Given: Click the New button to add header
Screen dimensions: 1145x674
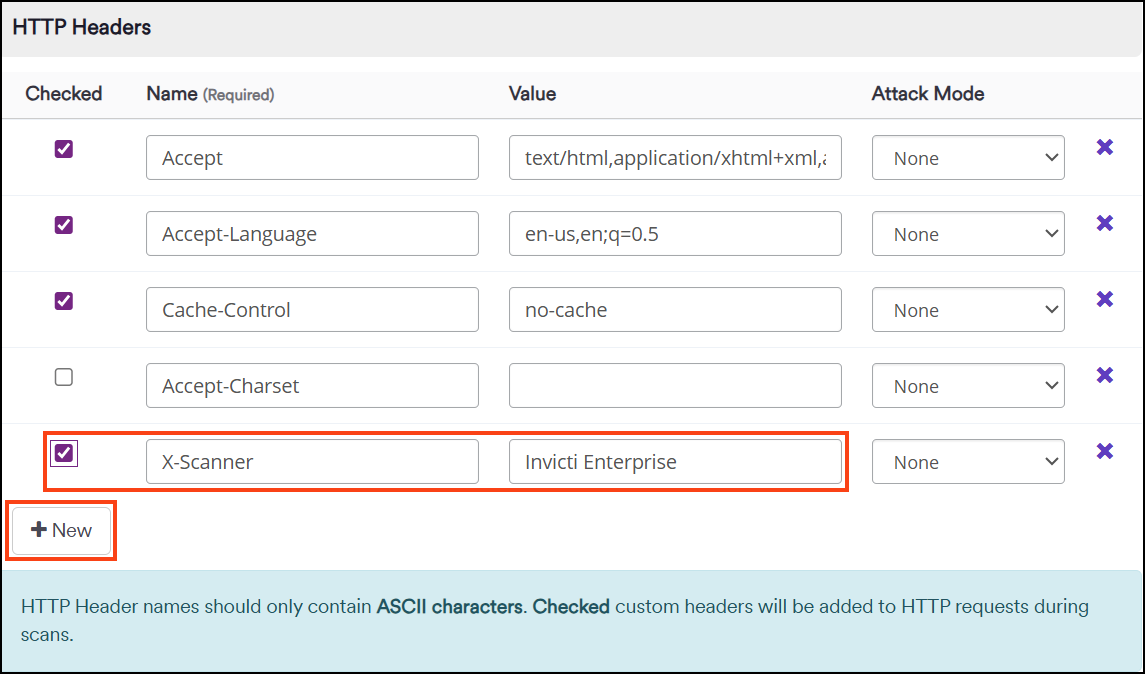Looking at the screenshot, I should [x=61, y=531].
